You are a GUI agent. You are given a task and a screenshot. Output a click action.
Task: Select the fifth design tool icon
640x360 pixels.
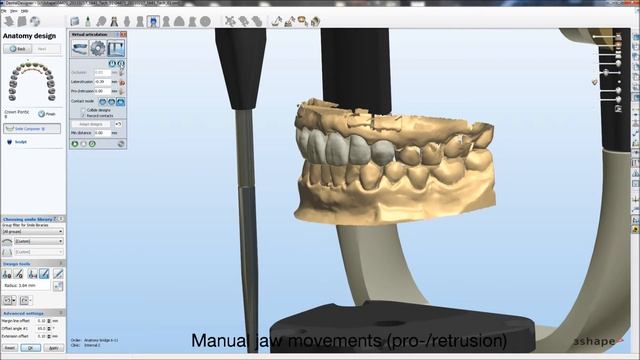[58, 274]
